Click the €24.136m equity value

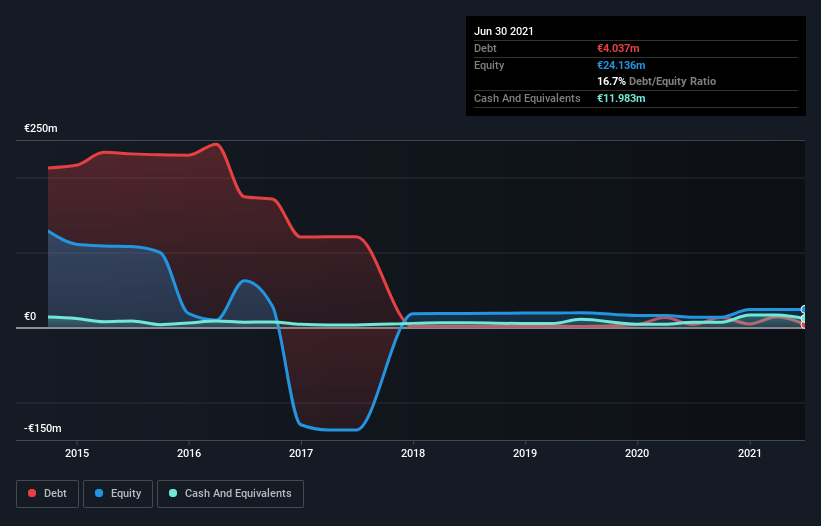point(622,65)
